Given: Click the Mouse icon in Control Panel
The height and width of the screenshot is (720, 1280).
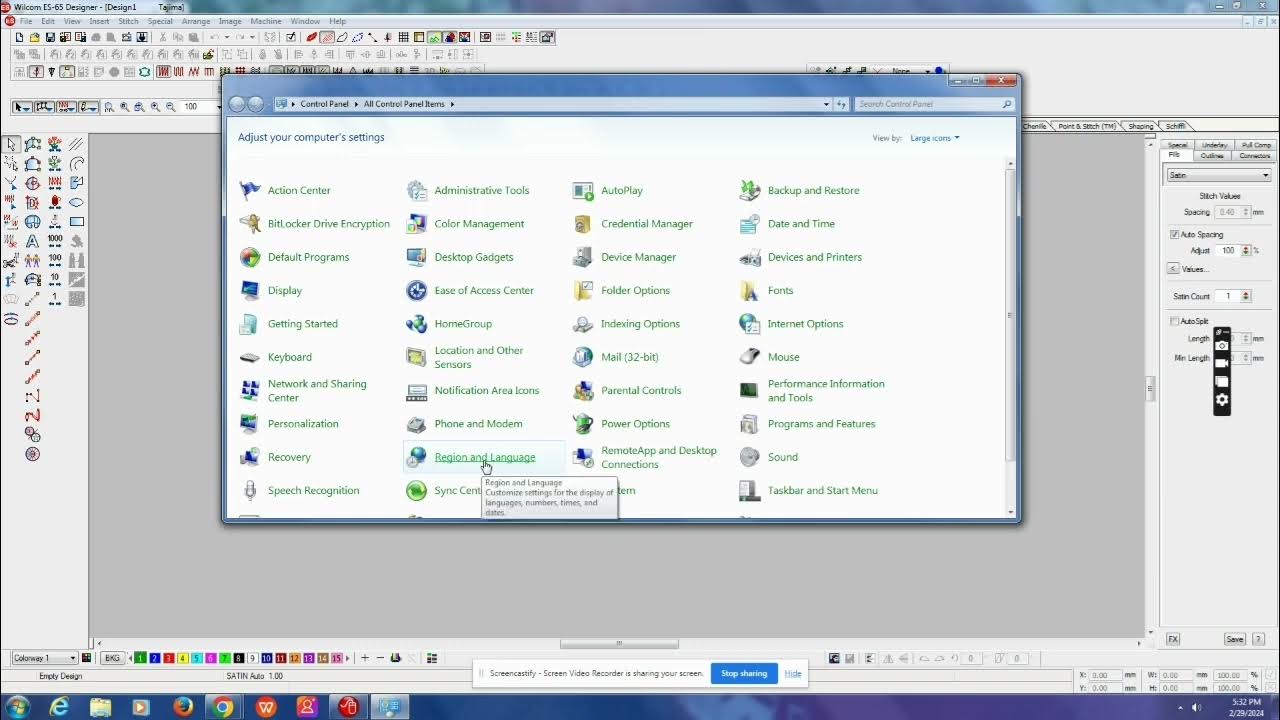Looking at the screenshot, I should 750,357.
